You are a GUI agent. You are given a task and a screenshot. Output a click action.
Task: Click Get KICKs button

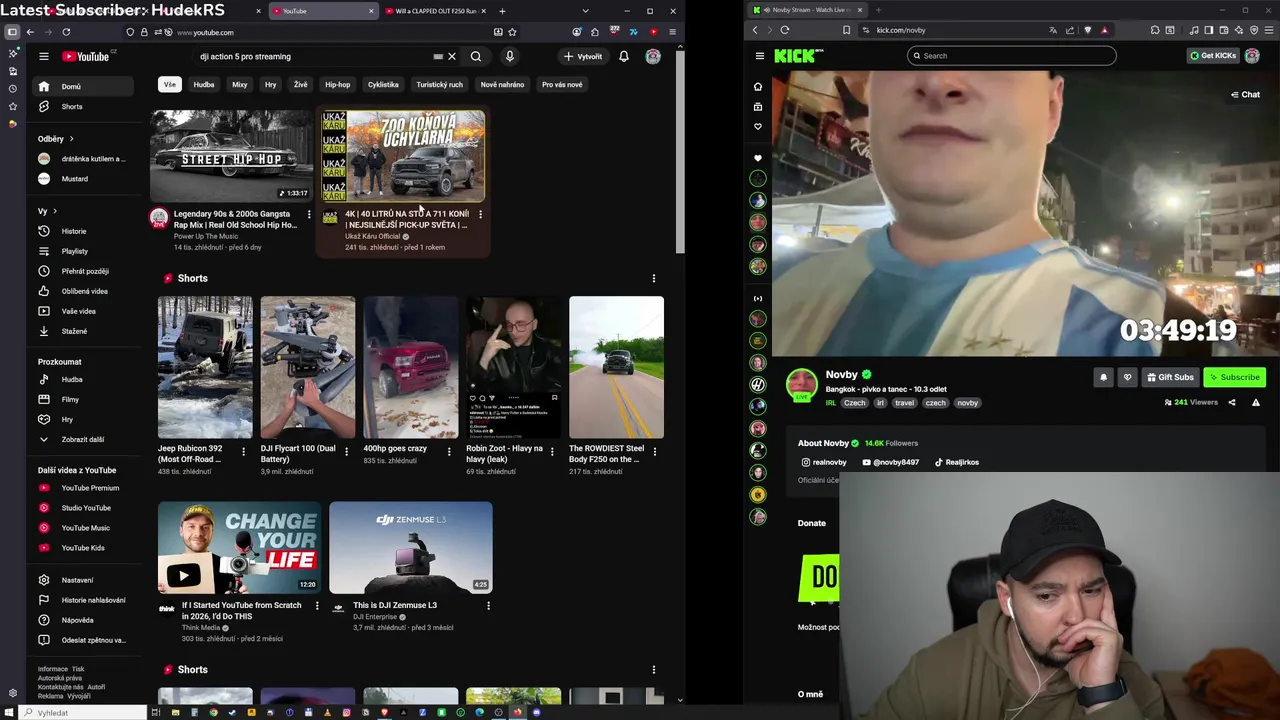[x=1213, y=56]
